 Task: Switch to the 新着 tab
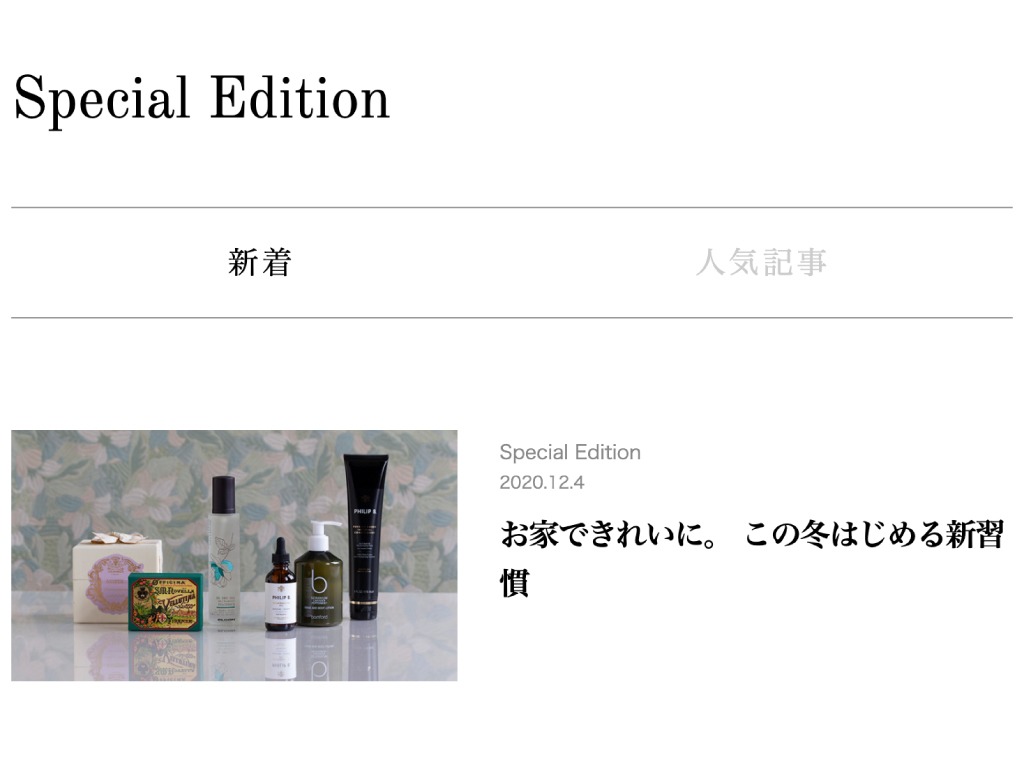click(259, 263)
